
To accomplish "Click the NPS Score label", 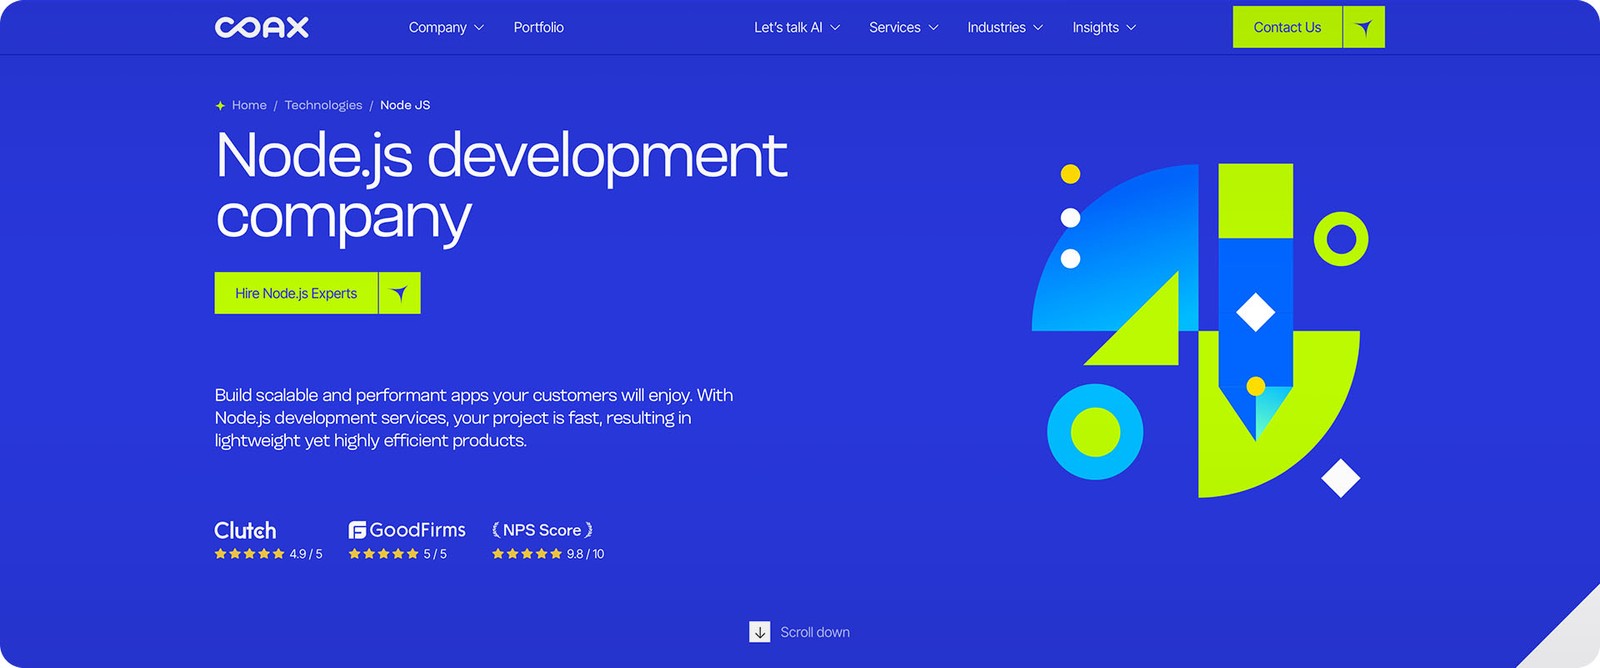I will (x=542, y=530).
